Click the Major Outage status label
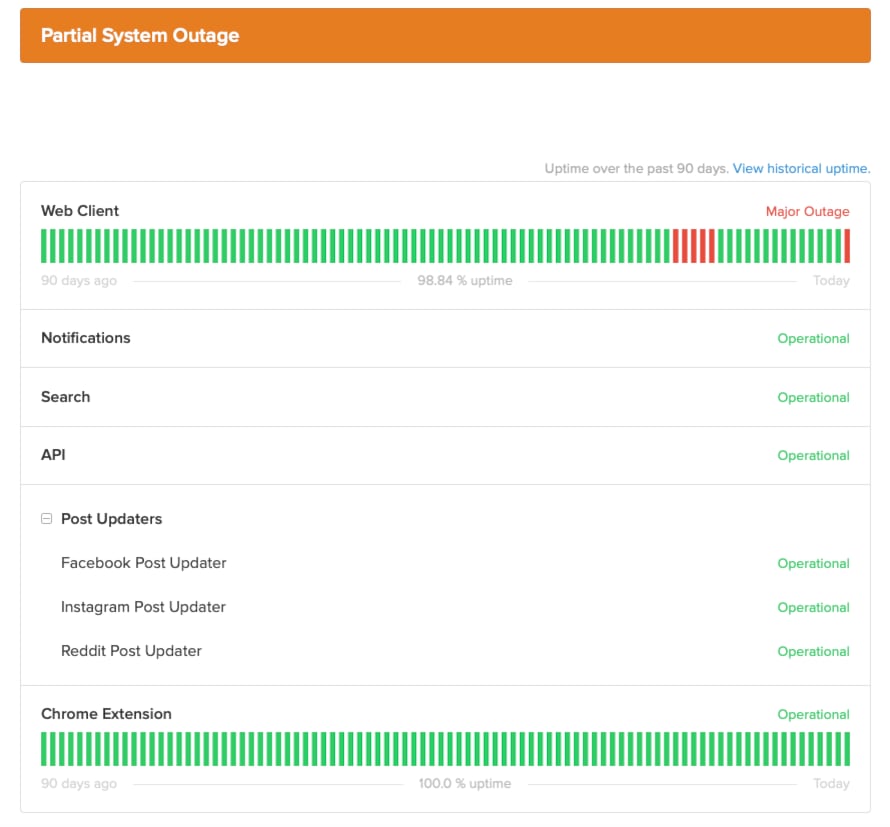 click(808, 211)
